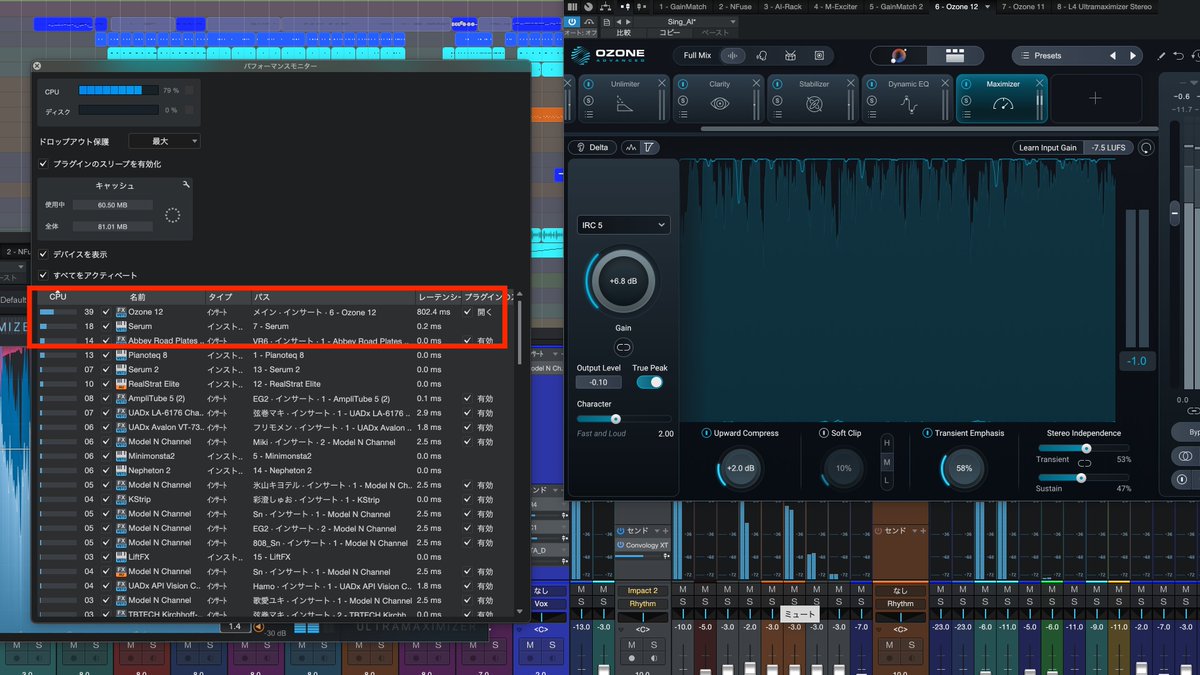Select the Stabilizer module icon
1200x675 pixels.
(x=814, y=103)
